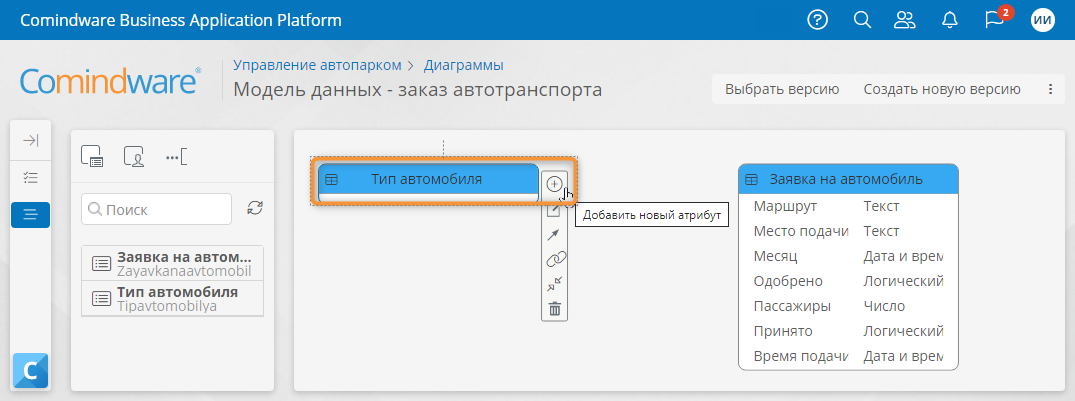Click the Время подачи attribute row

pyautogui.click(x=848, y=356)
